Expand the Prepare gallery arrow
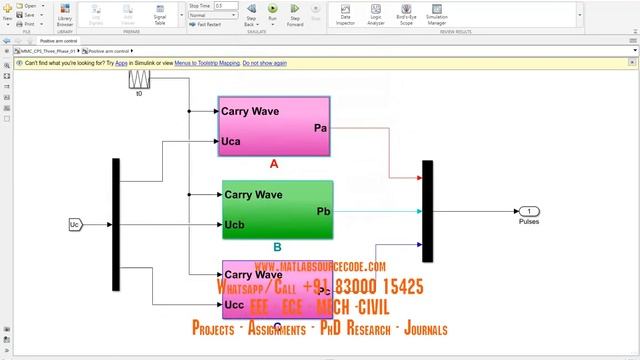The height and width of the screenshot is (360, 640). (182, 15)
